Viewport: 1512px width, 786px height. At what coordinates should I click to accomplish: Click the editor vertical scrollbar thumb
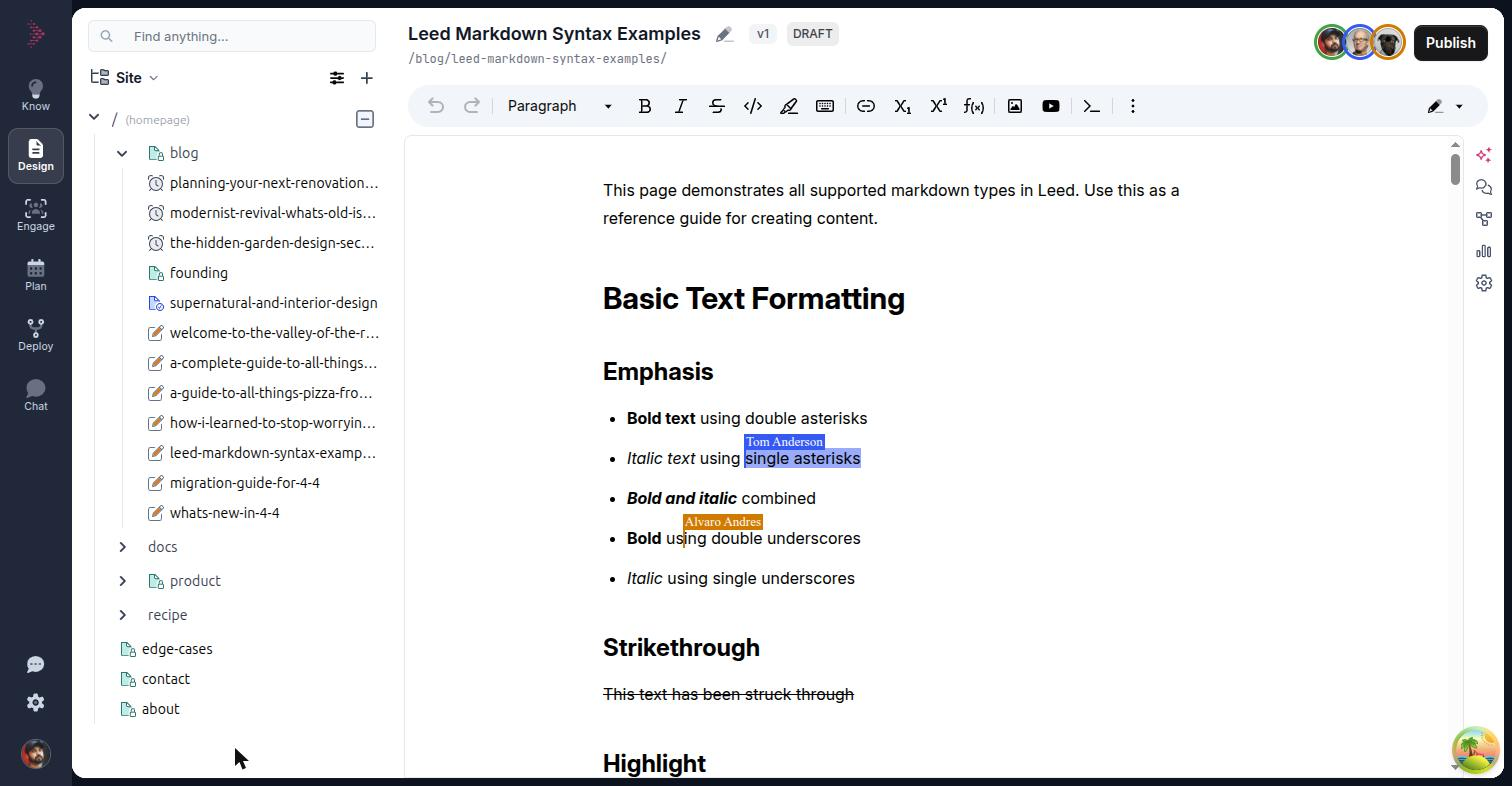(x=1455, y=168)
